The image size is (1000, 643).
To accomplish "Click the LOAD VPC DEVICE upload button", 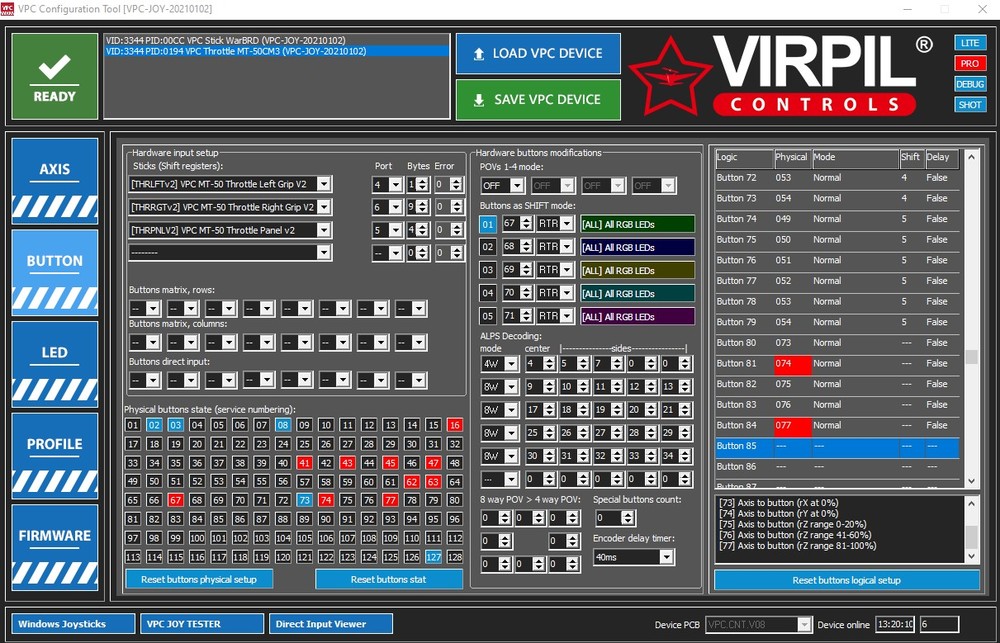I will tap(538, 54).
